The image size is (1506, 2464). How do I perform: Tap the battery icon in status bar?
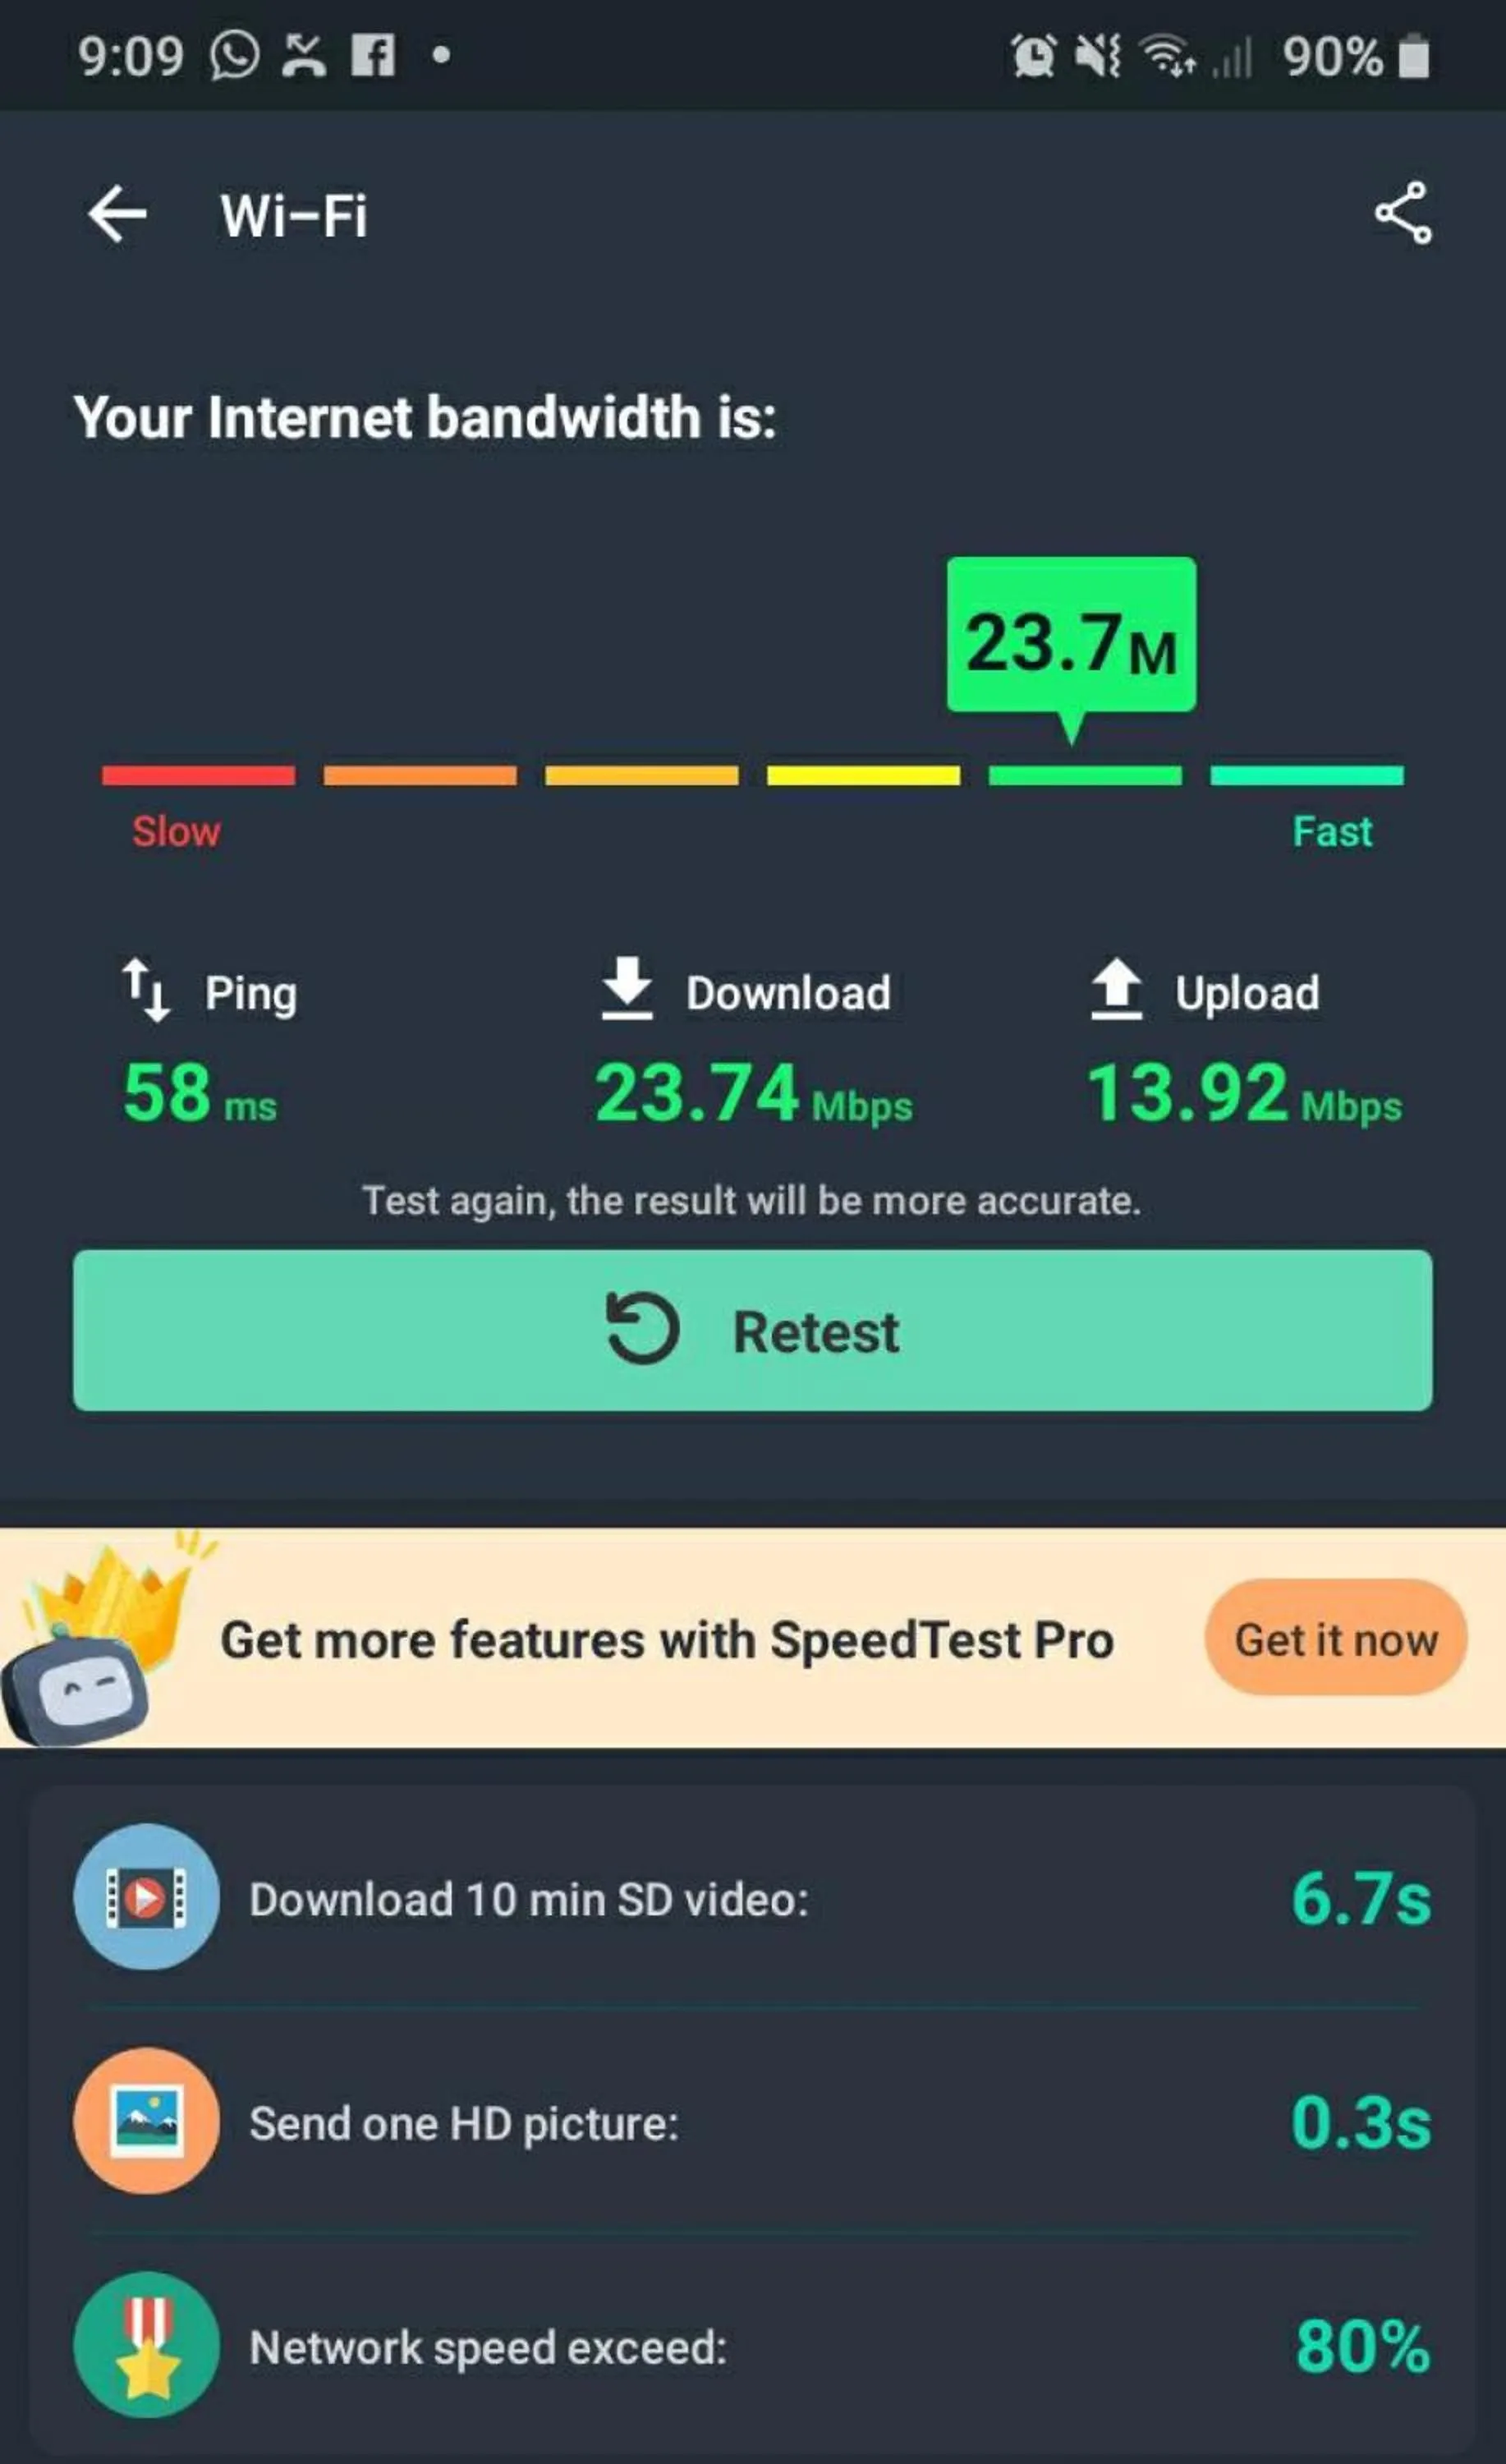point(1414,55)
